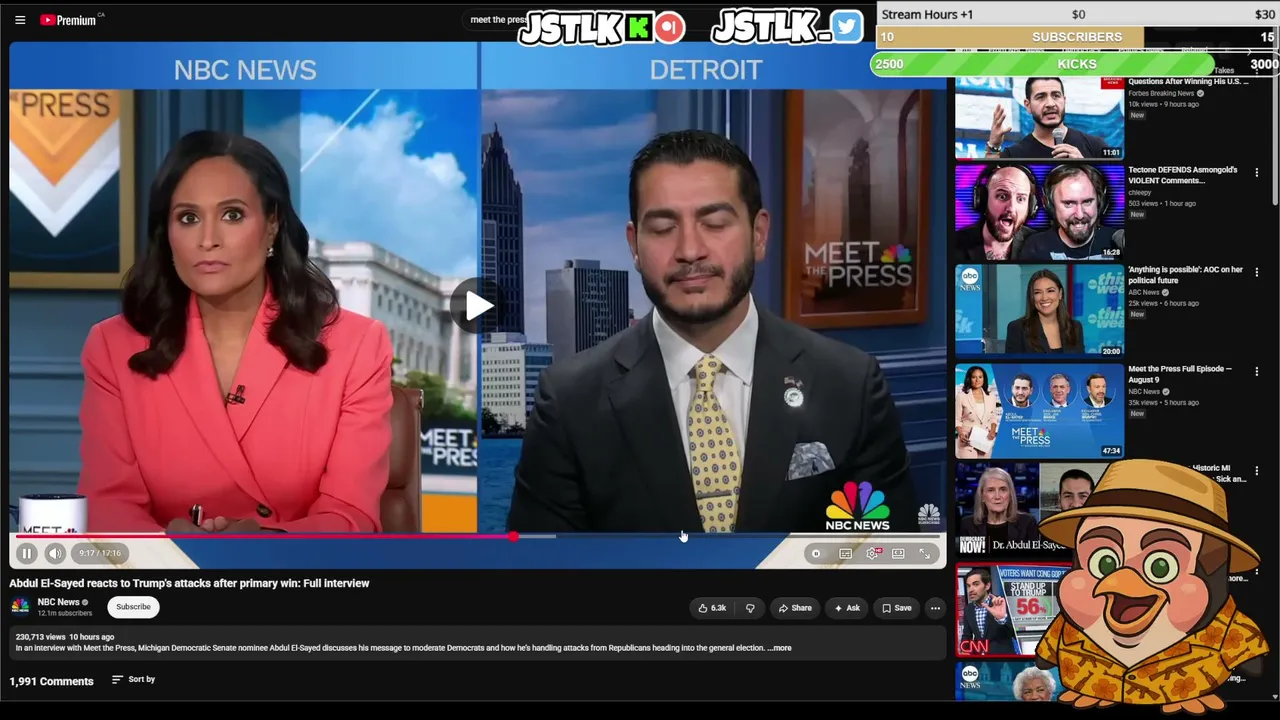Open the YouTube hamburger guide menu
This screenshot has height=720, width=1280.
coord(20,20)
